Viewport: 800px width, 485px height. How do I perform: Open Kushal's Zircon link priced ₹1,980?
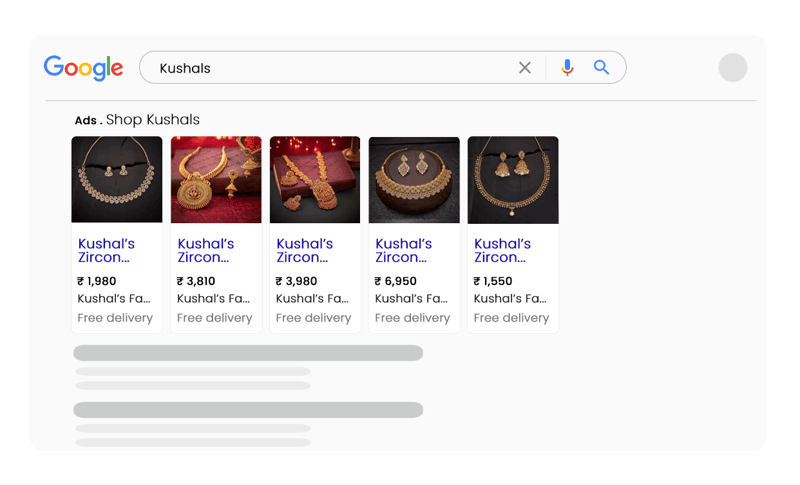coord(106,250)
